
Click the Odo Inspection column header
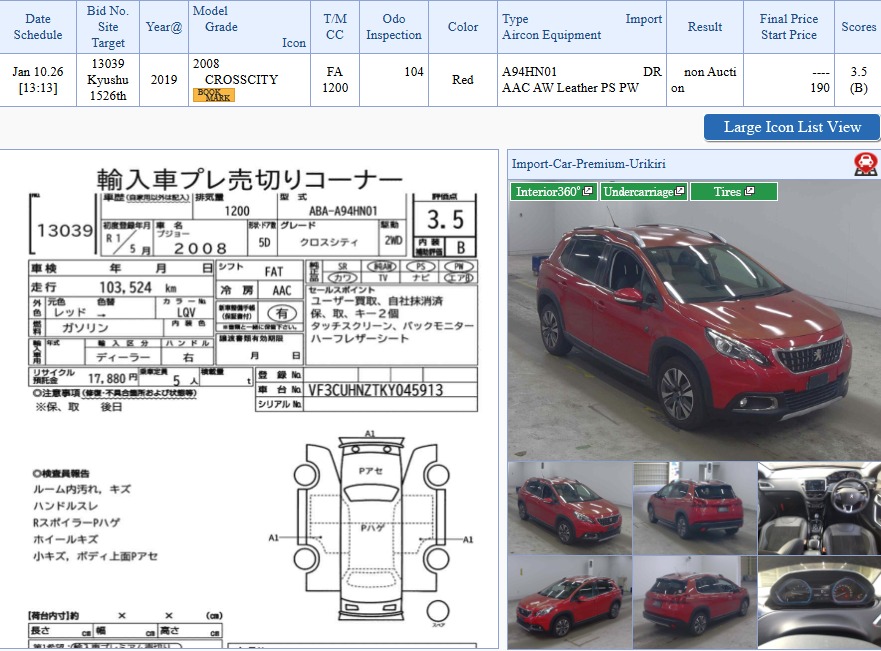[x=394, y=27]
